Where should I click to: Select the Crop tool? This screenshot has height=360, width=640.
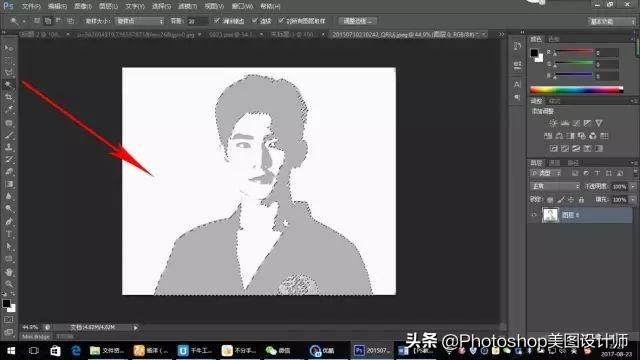(9, 97)
